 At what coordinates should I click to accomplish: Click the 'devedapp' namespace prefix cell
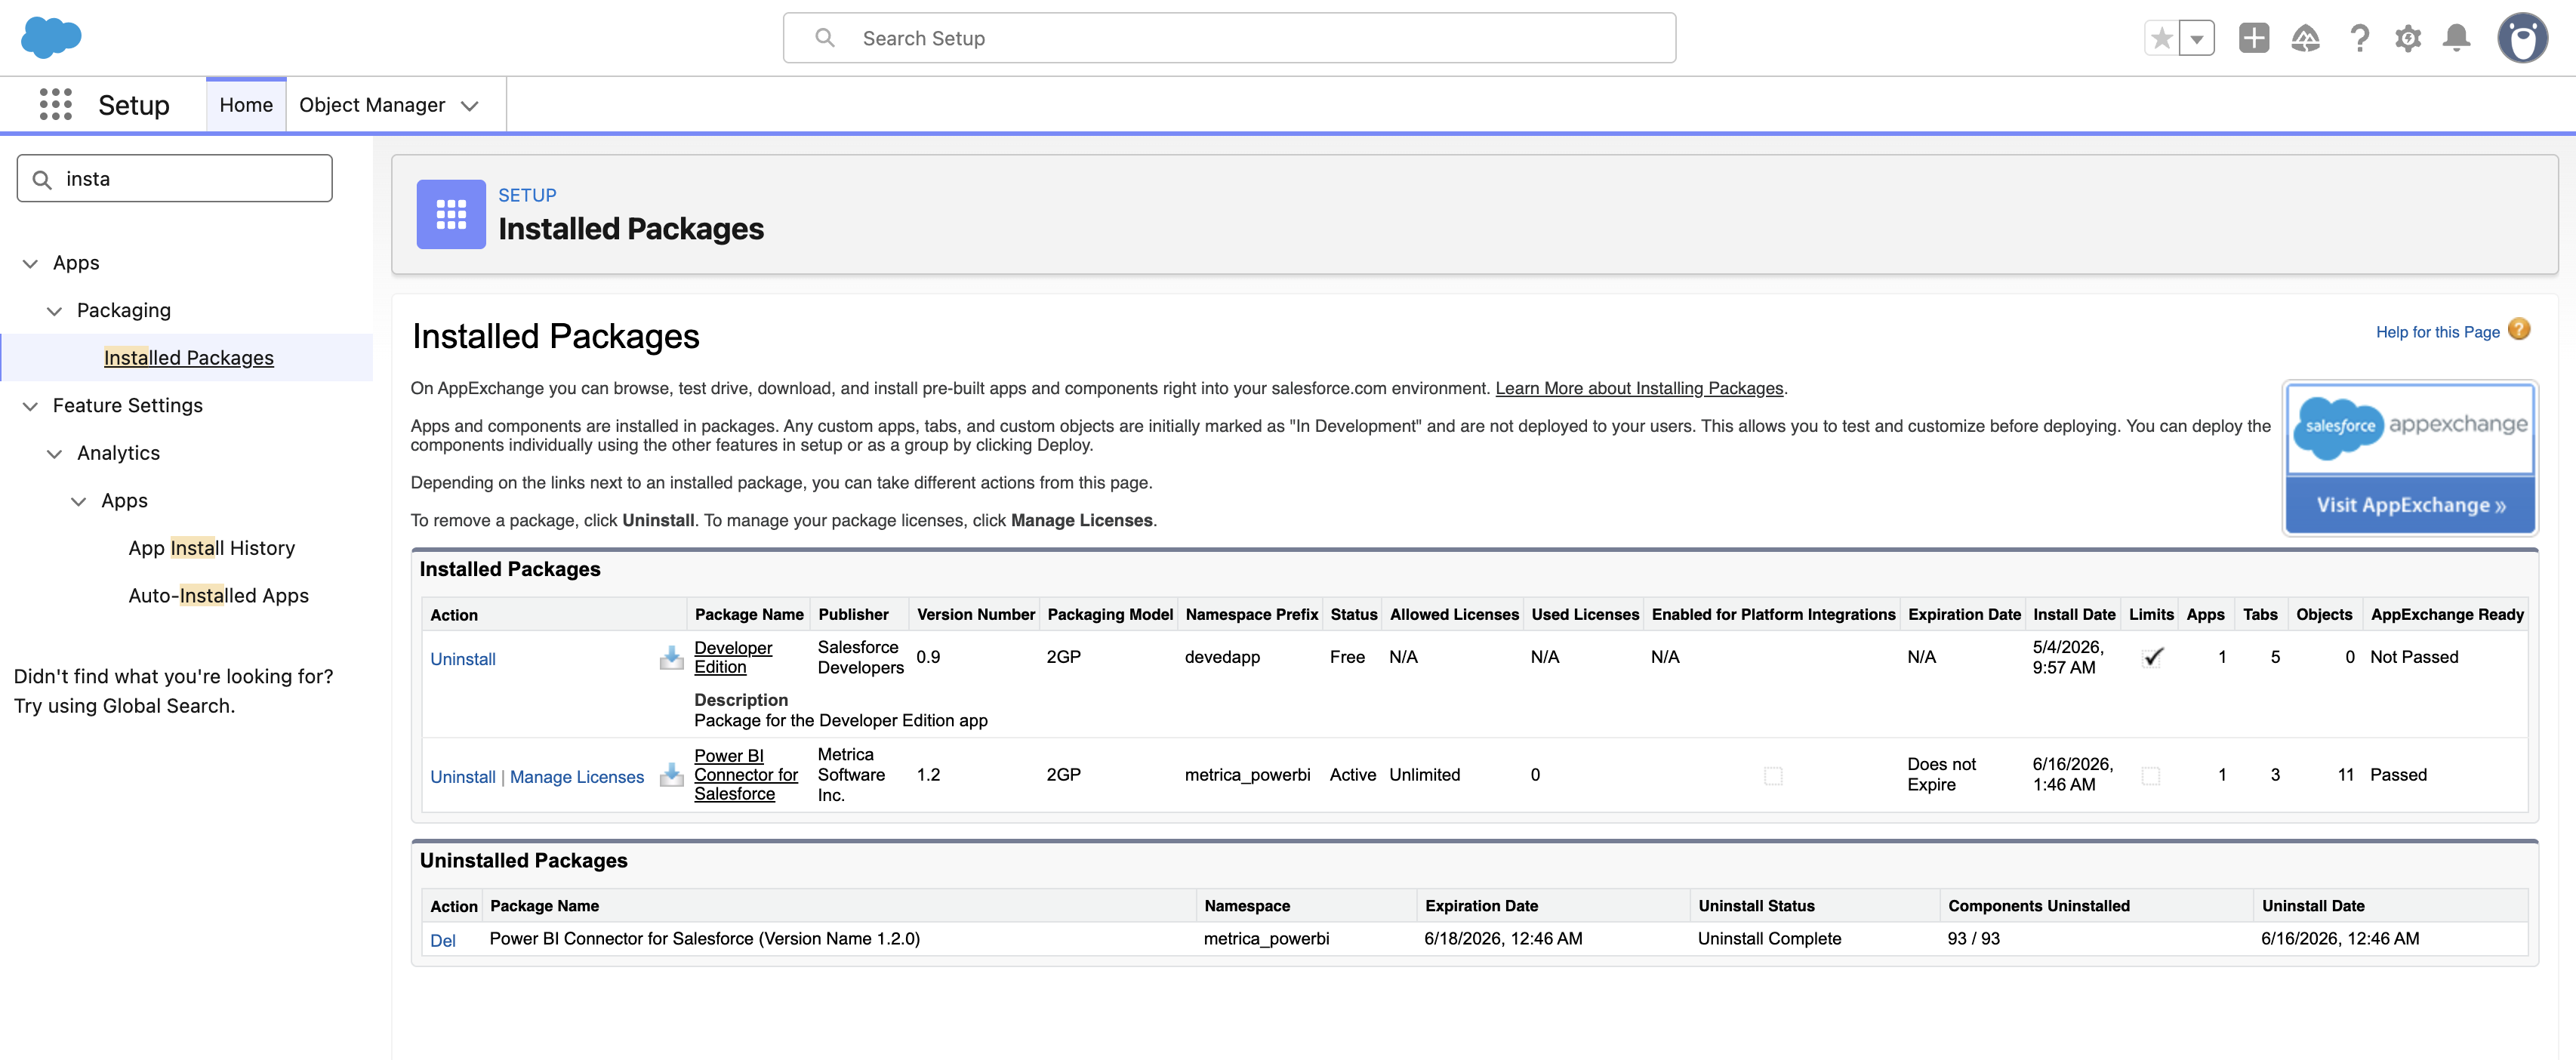click(1222, 657)
